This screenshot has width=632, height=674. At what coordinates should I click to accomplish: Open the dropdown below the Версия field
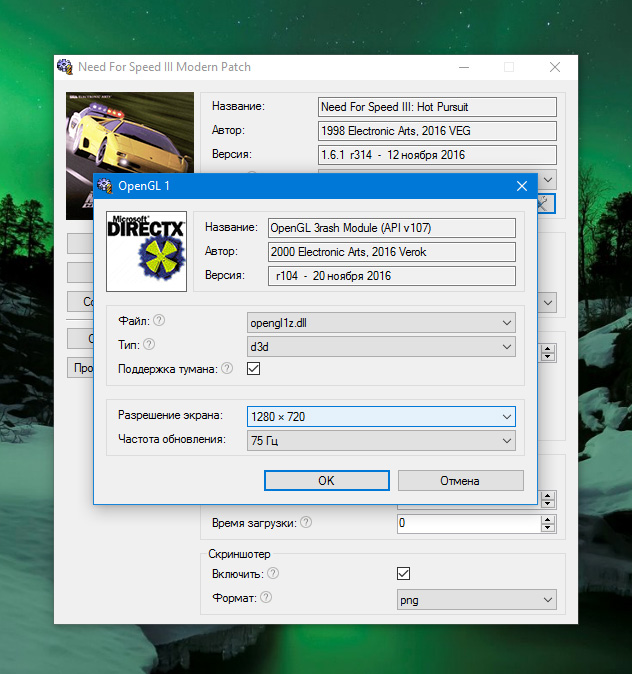point(548,180)
